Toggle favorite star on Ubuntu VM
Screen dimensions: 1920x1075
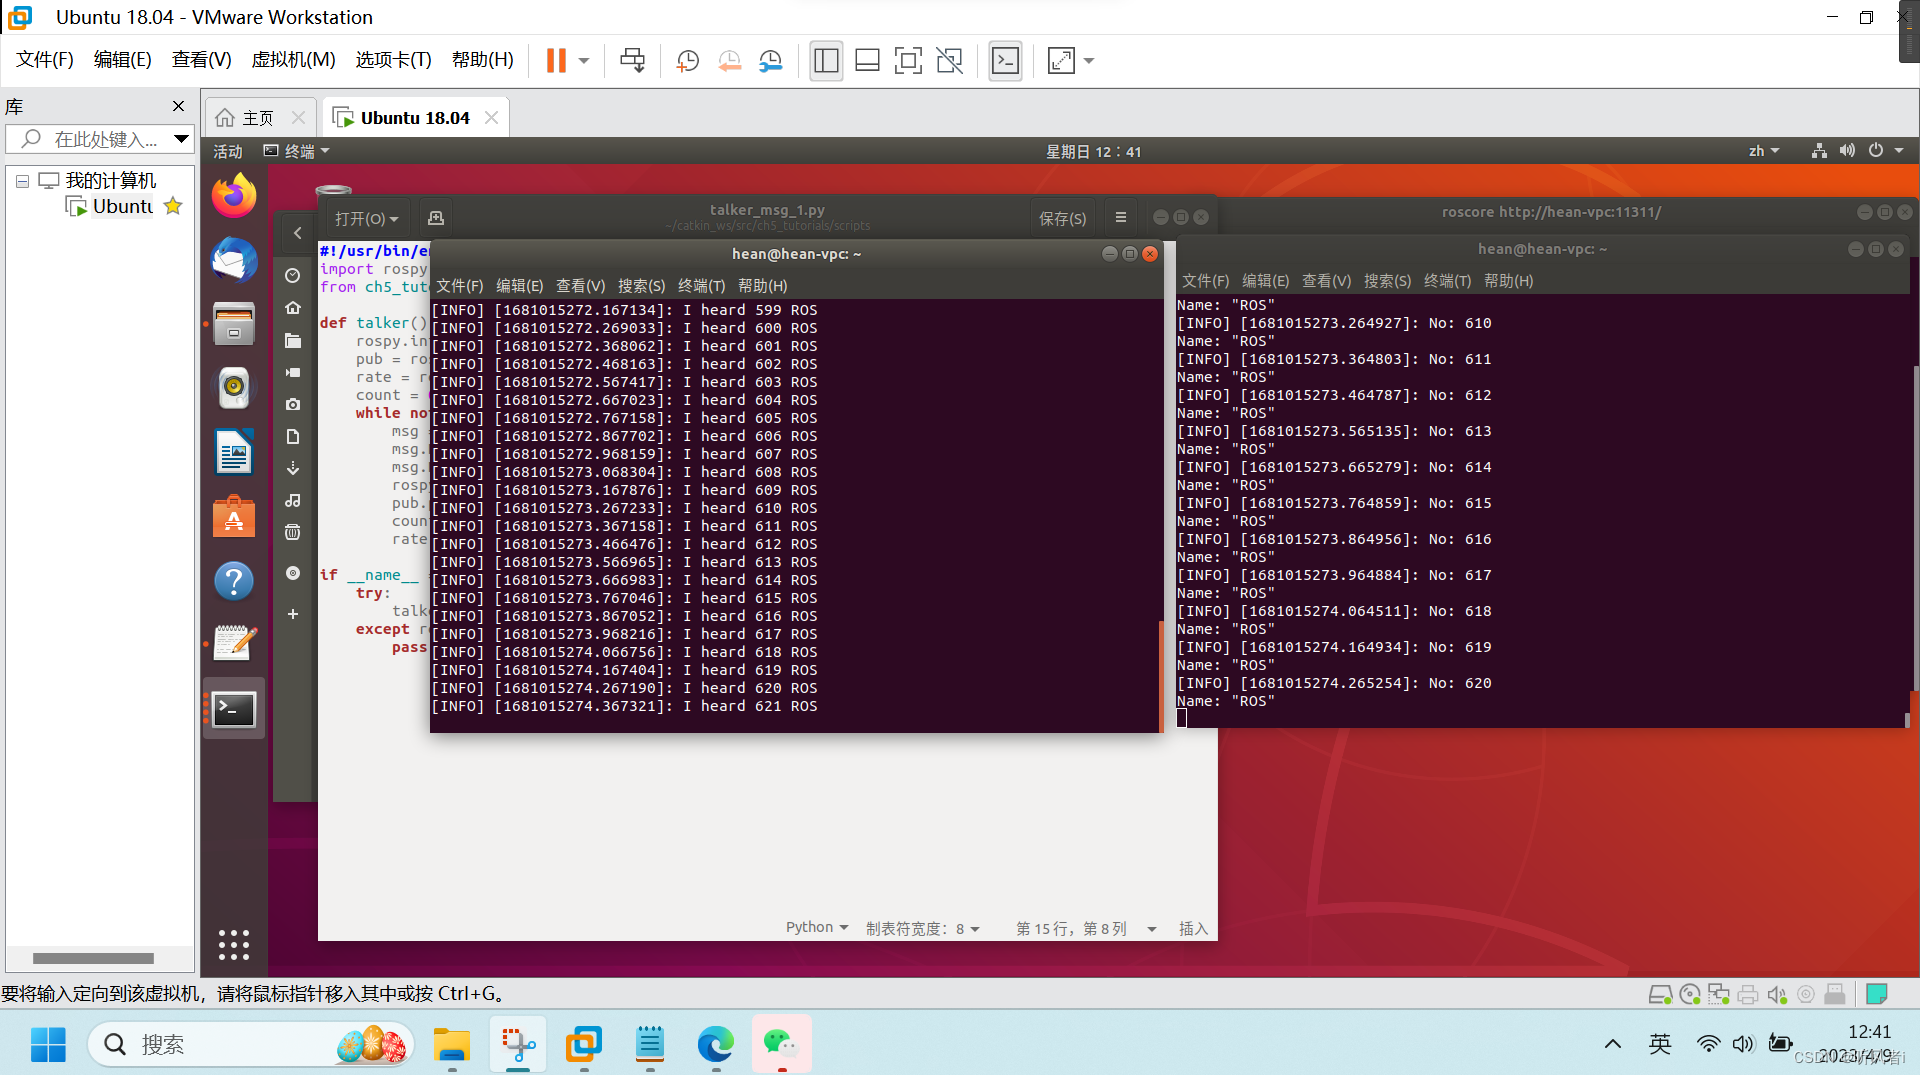pos(173,206)
